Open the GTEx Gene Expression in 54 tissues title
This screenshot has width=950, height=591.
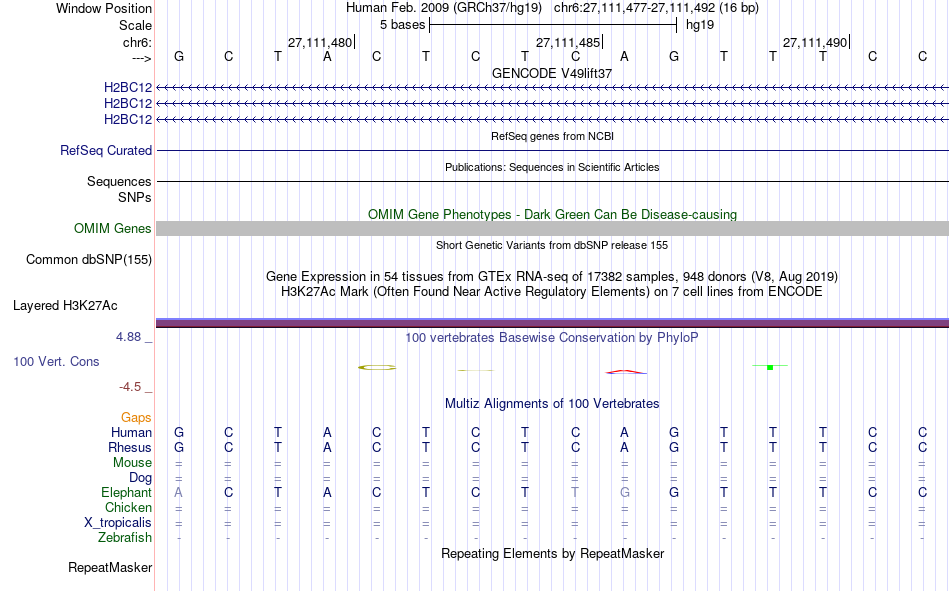click(x=552, y=276)
